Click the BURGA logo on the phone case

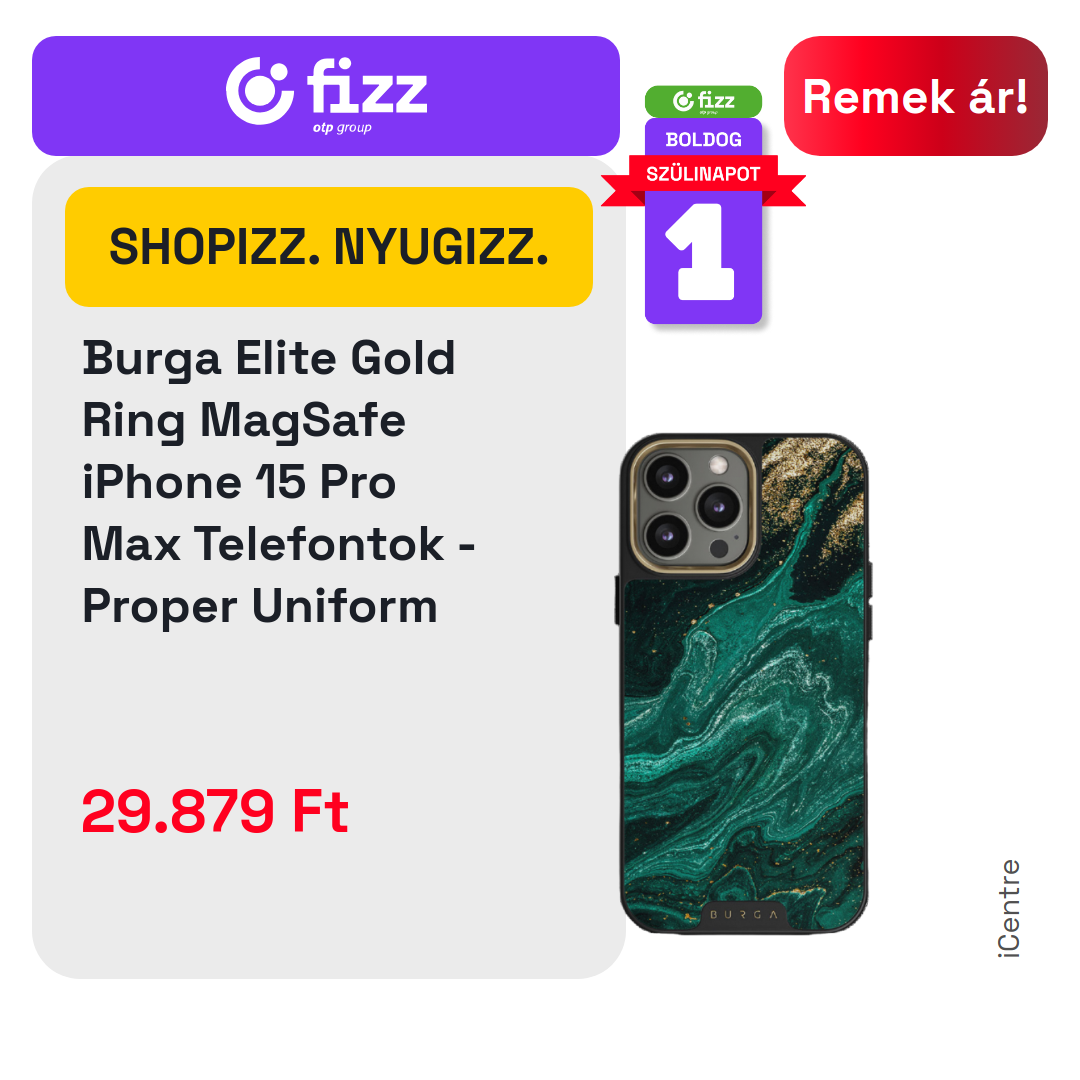point(743,915)
